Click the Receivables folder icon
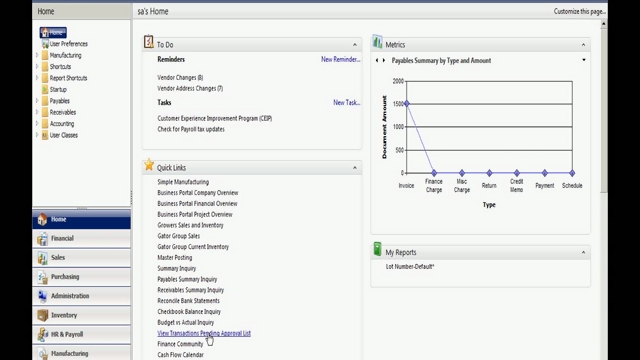This screenshot has height=360, width=640. coord(45,112)
